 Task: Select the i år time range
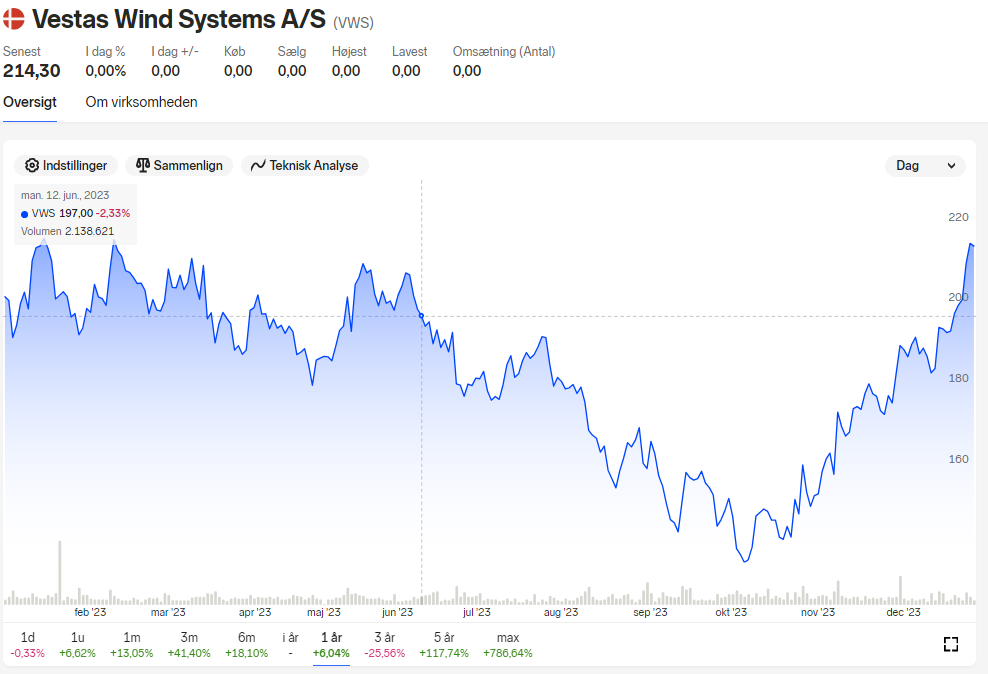pyautogui.click(x=290, y=644)
